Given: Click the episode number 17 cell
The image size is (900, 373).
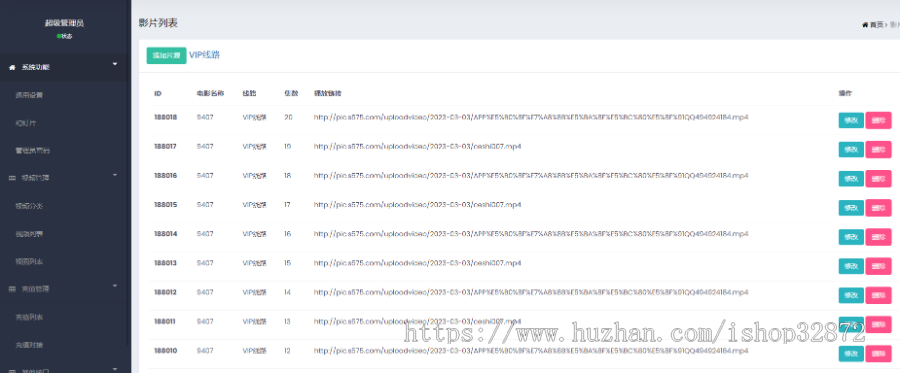Looking at the screenshot, I should tap(288, 205).
